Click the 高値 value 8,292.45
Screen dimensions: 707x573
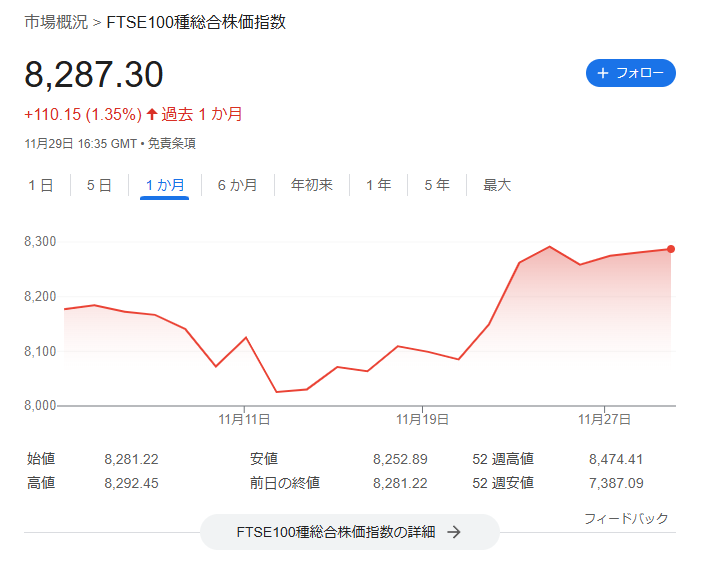click(132, 483)
